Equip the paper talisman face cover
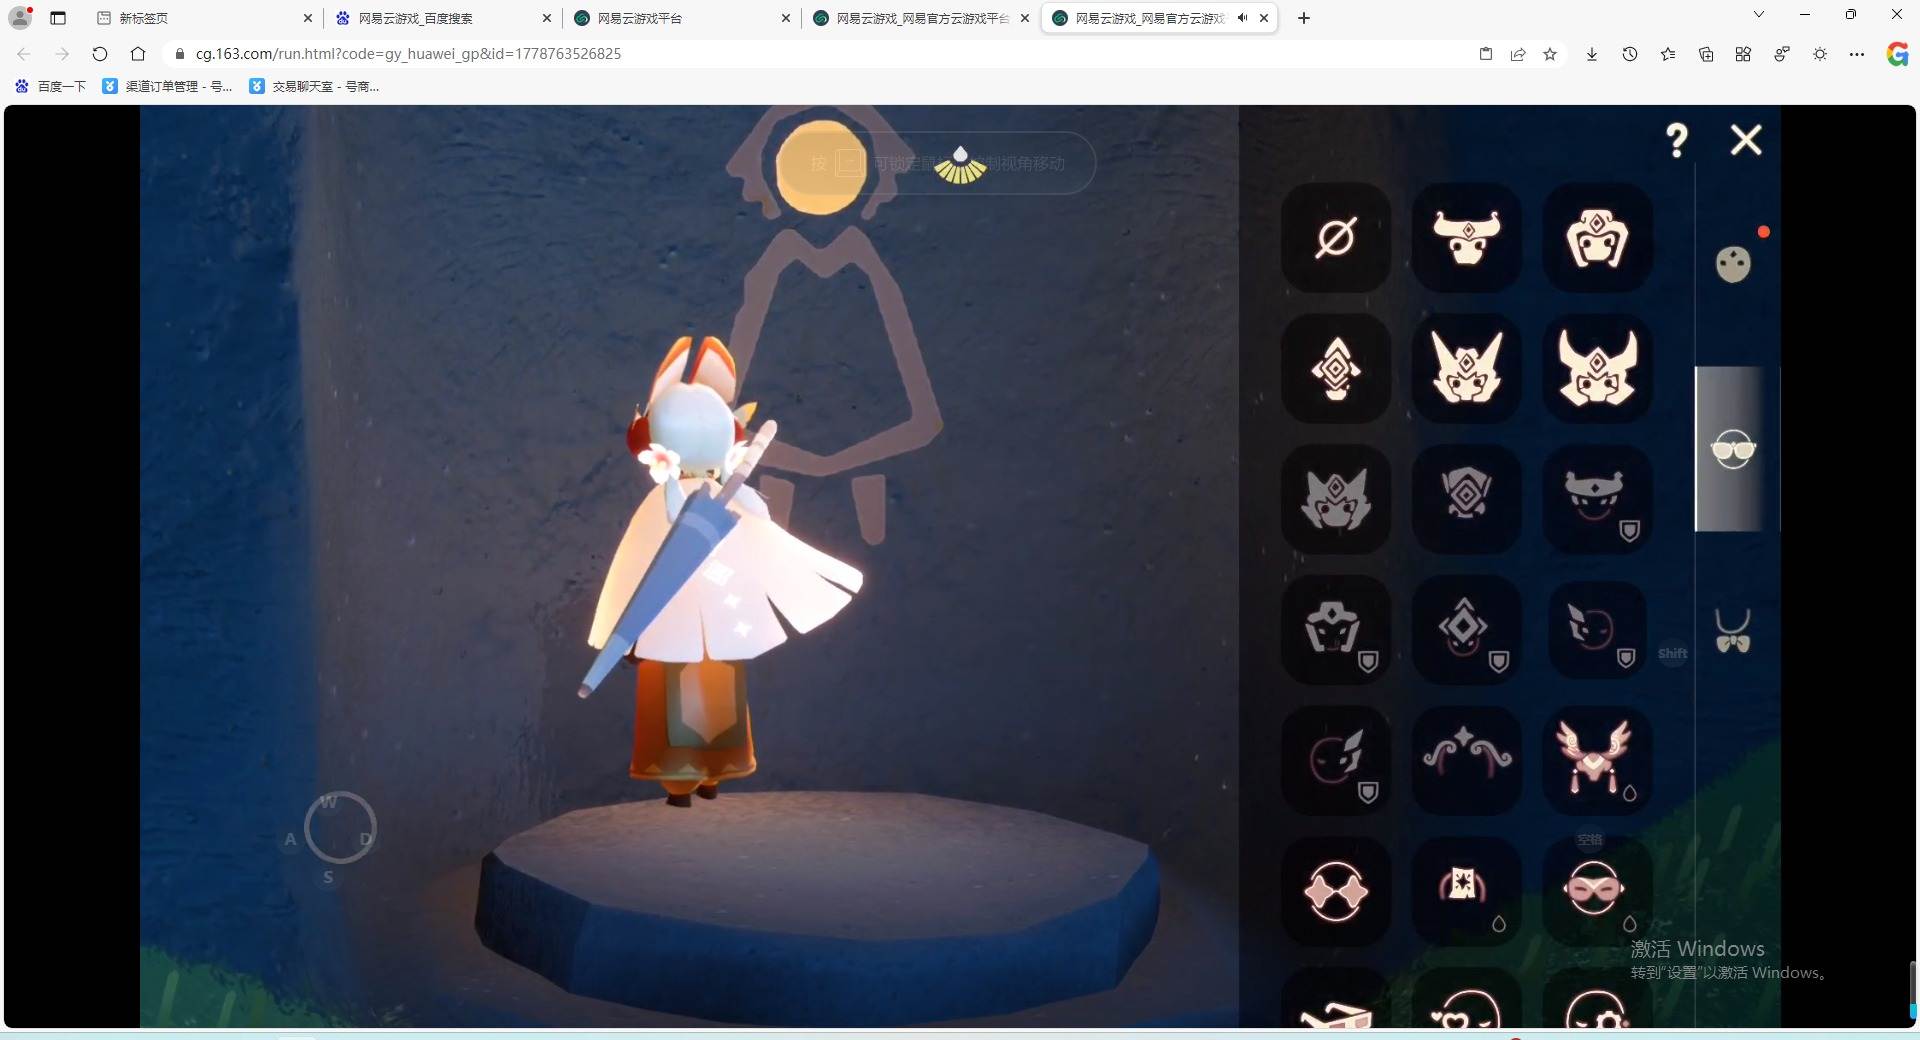 pos(1467,891)
